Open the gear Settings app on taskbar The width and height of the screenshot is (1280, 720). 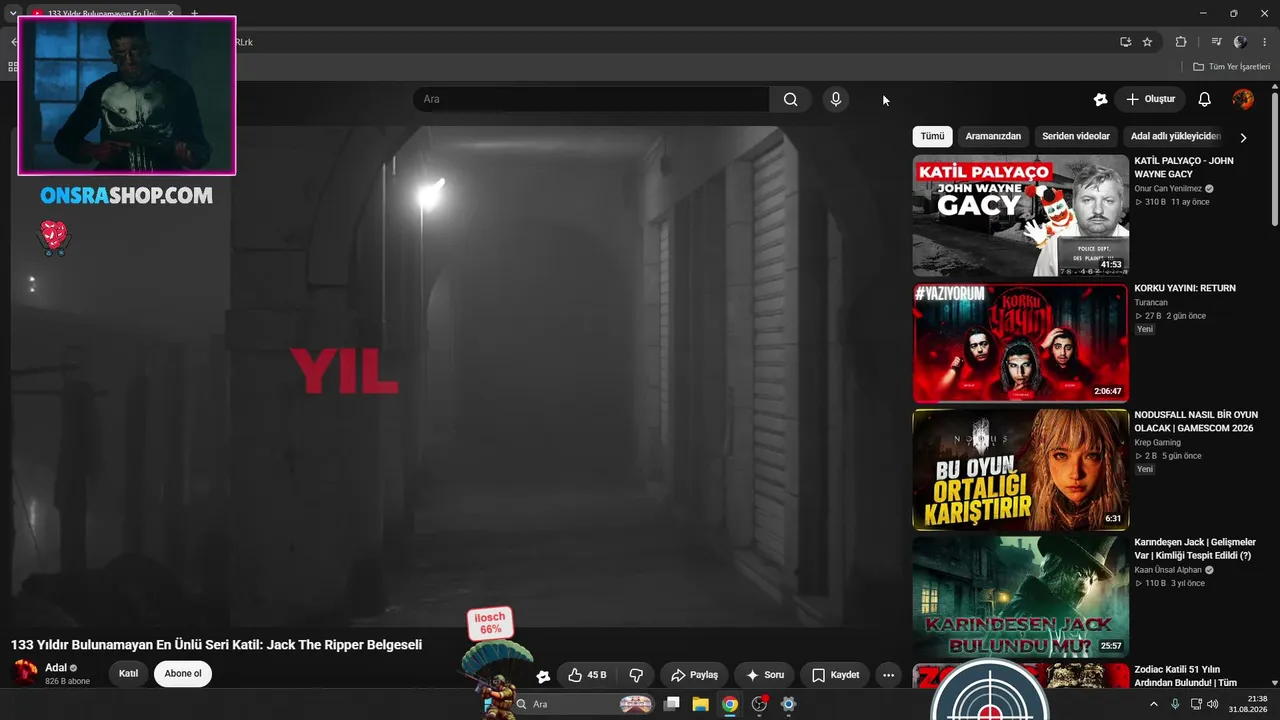[x=788, y=704]
